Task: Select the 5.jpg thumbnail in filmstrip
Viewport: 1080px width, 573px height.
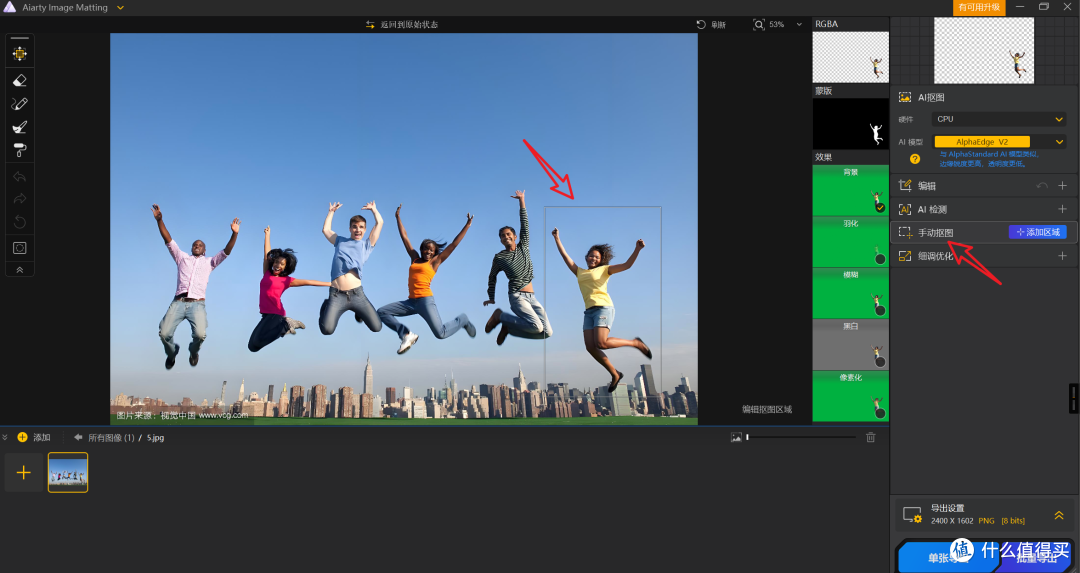Action: pos(68,472)
